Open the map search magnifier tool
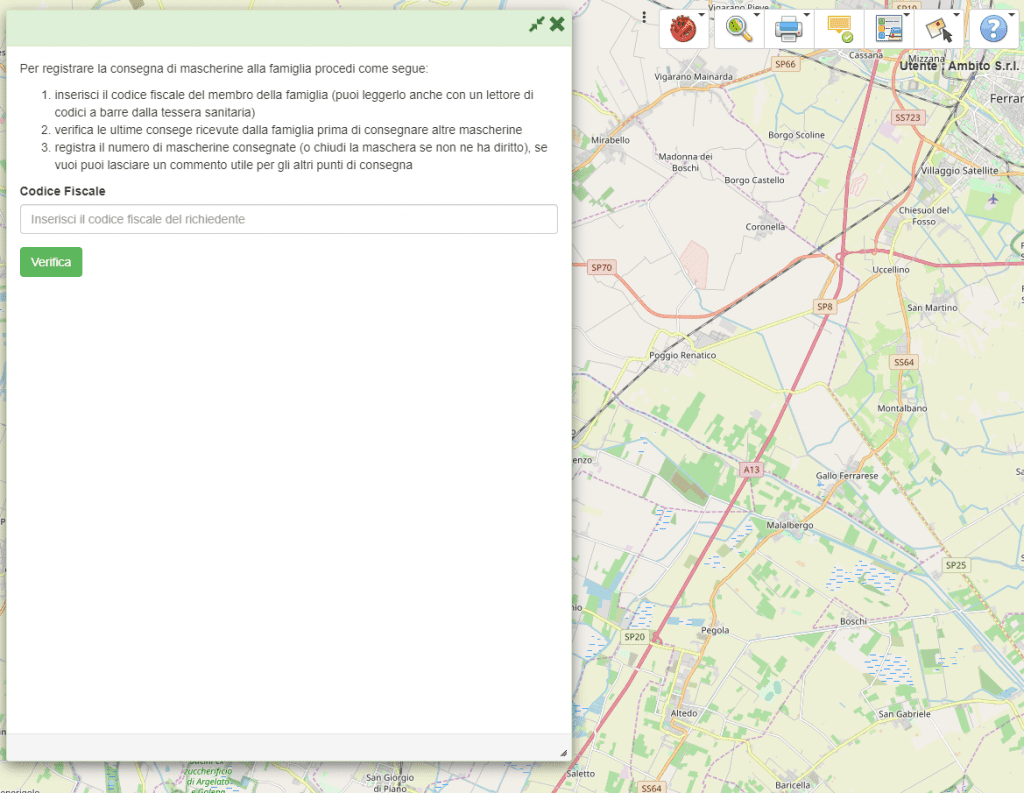The image size is (1024, 793). (x=738, y=29)
